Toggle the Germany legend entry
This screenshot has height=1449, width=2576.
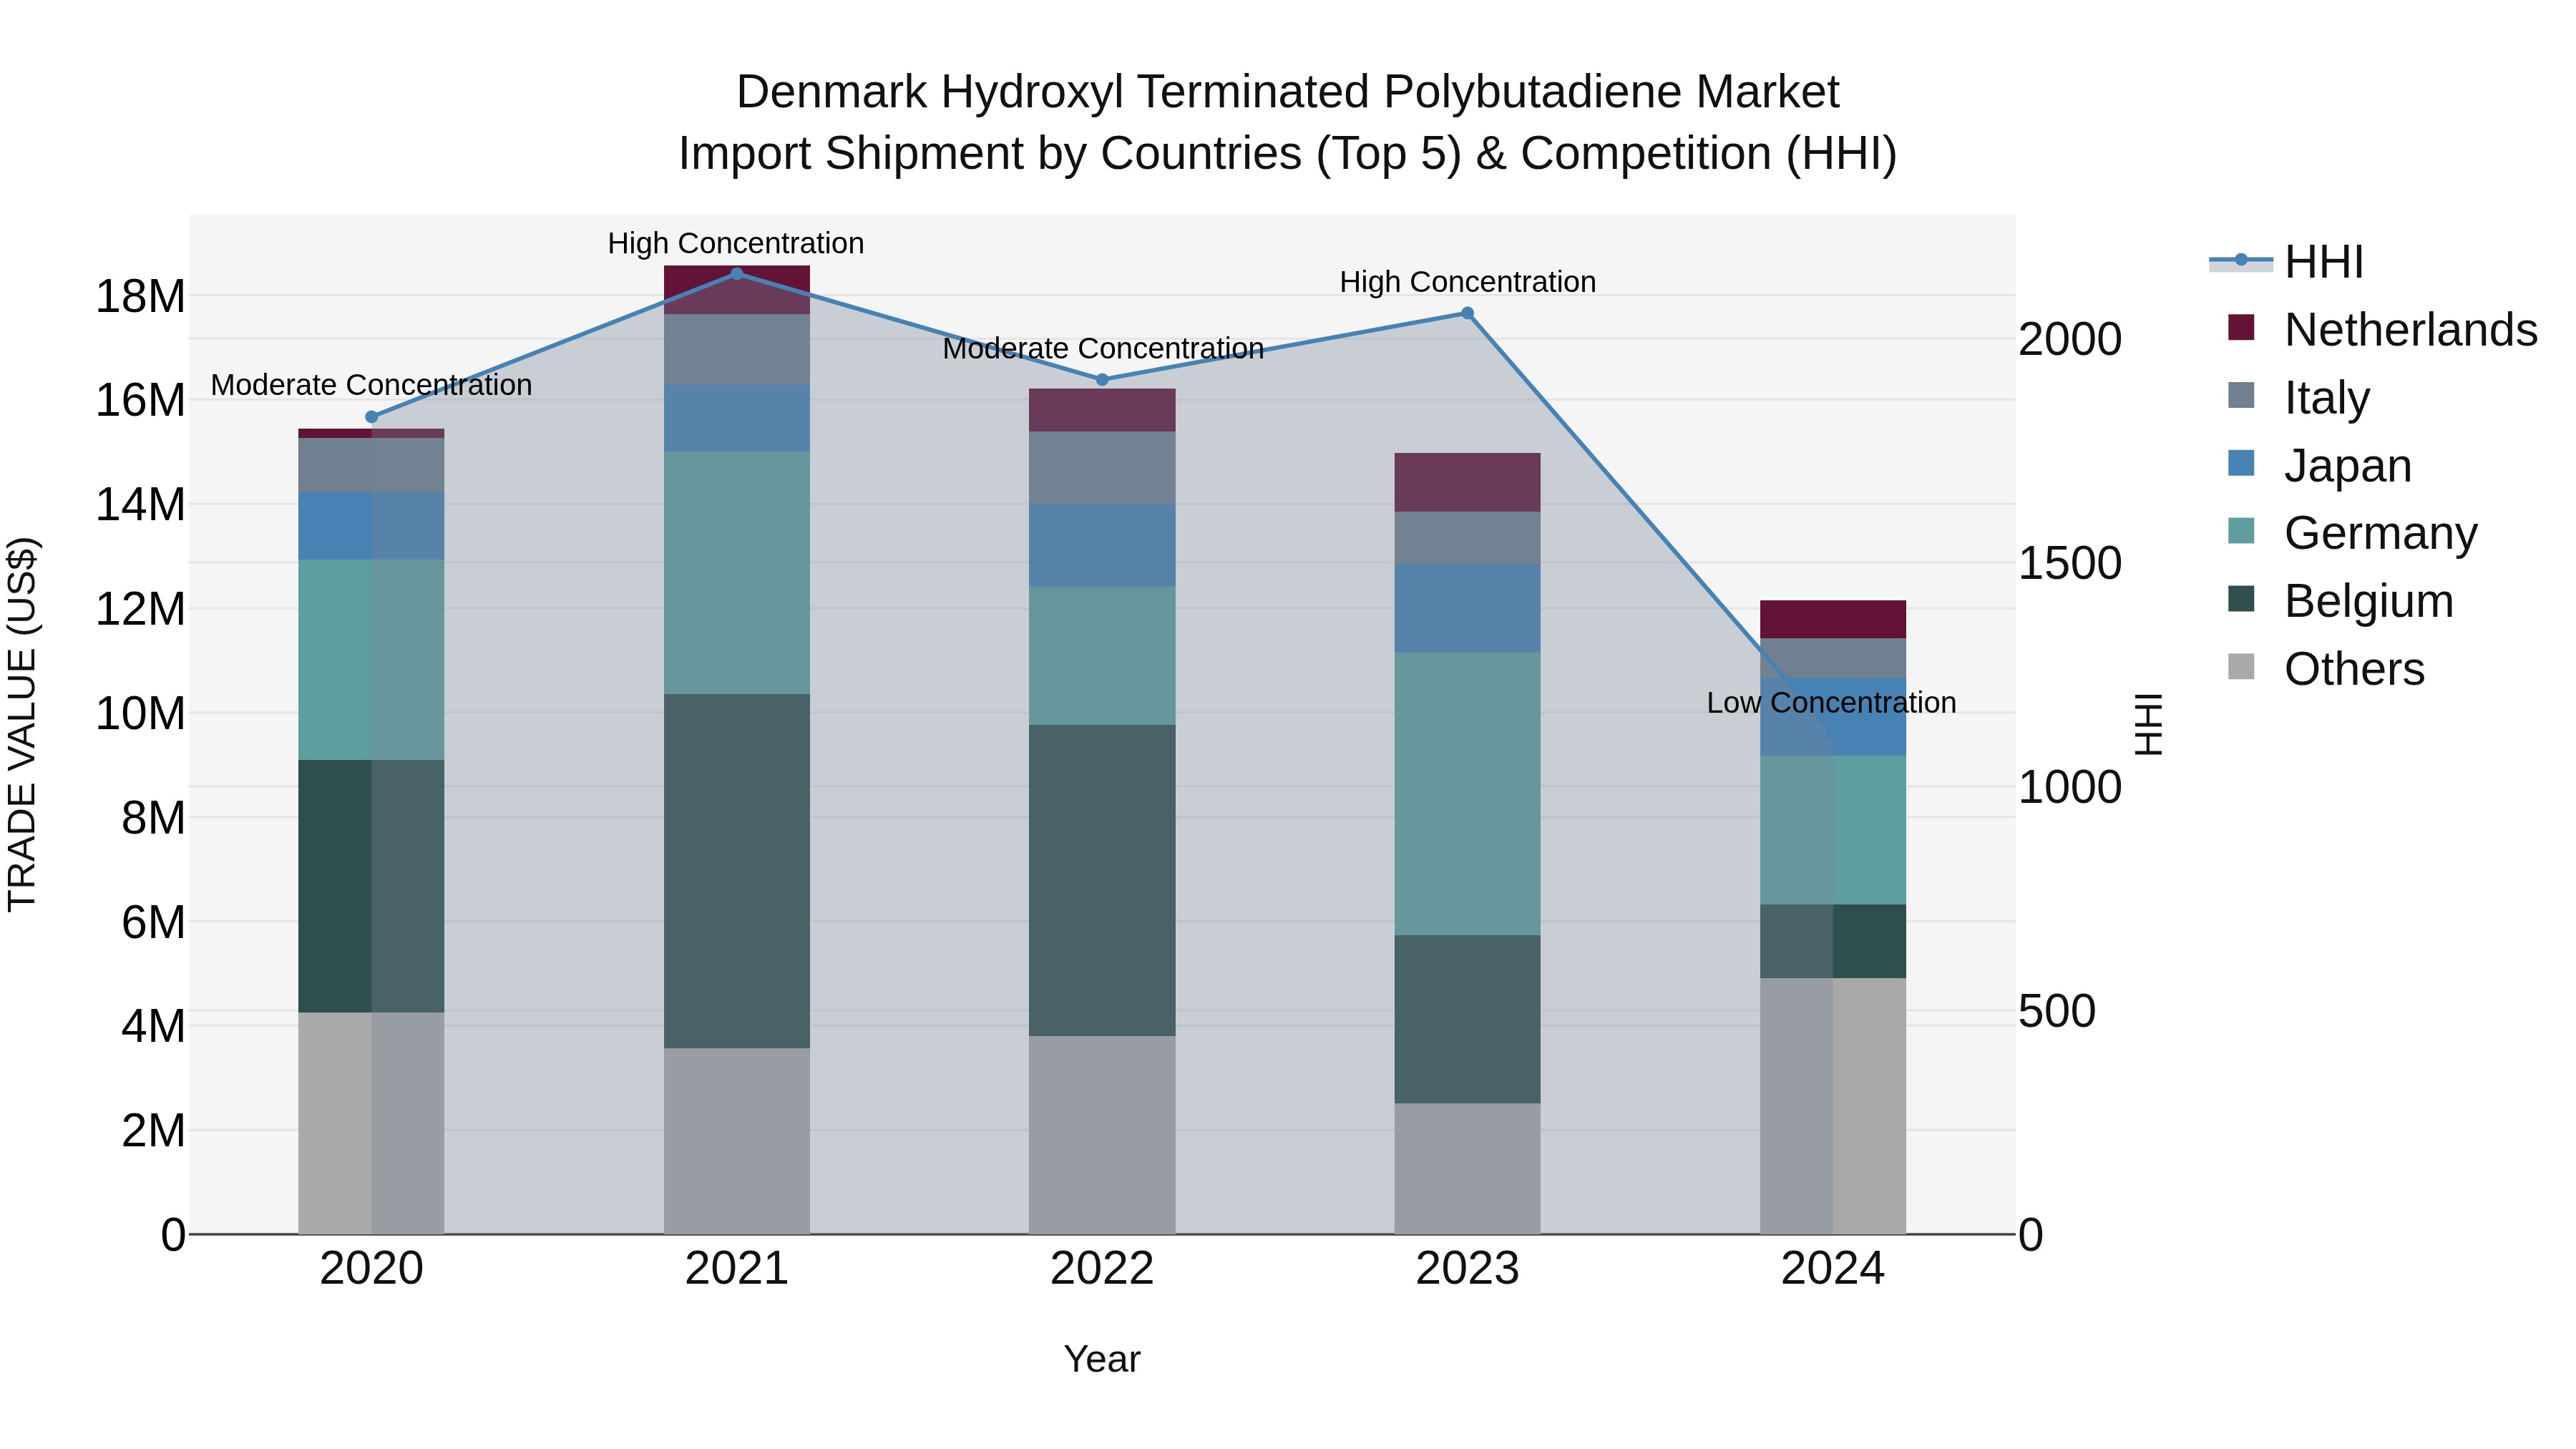(2352, 533)
